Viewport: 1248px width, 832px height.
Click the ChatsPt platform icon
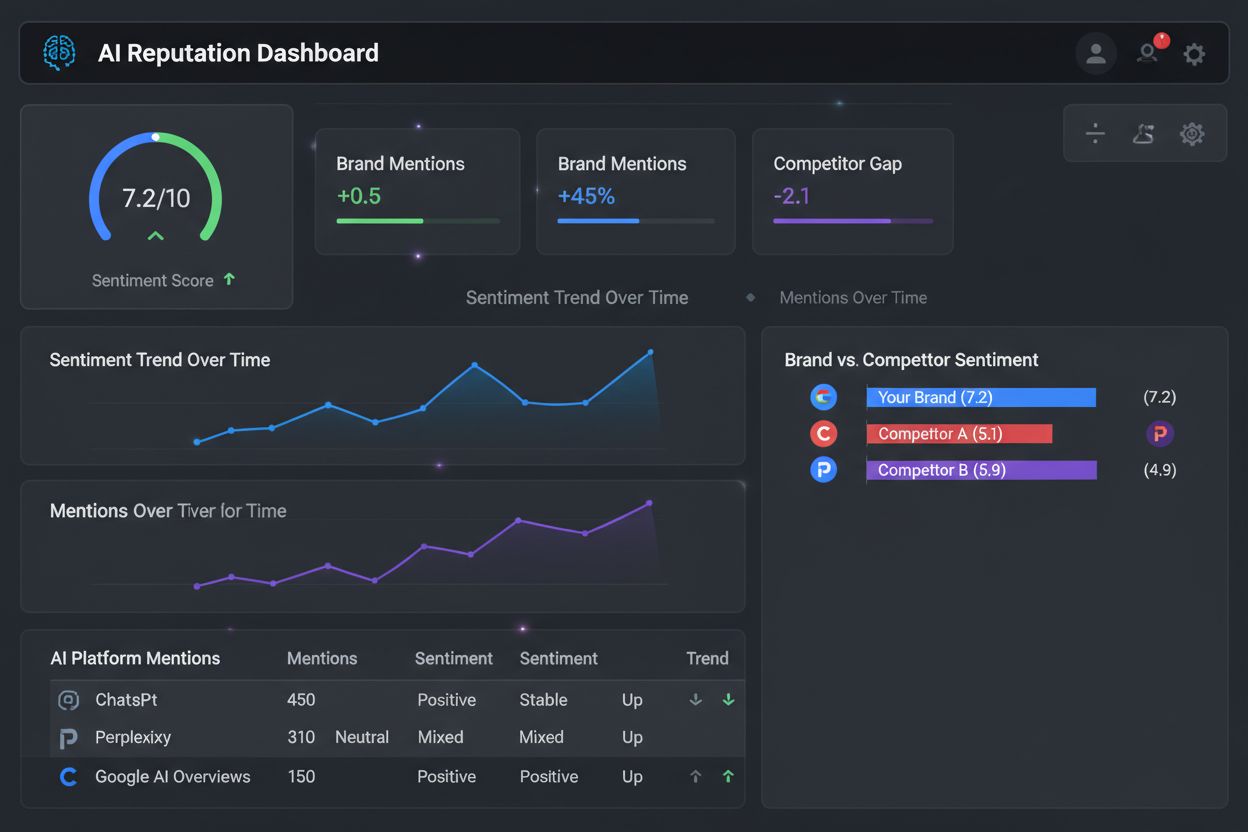68,699
